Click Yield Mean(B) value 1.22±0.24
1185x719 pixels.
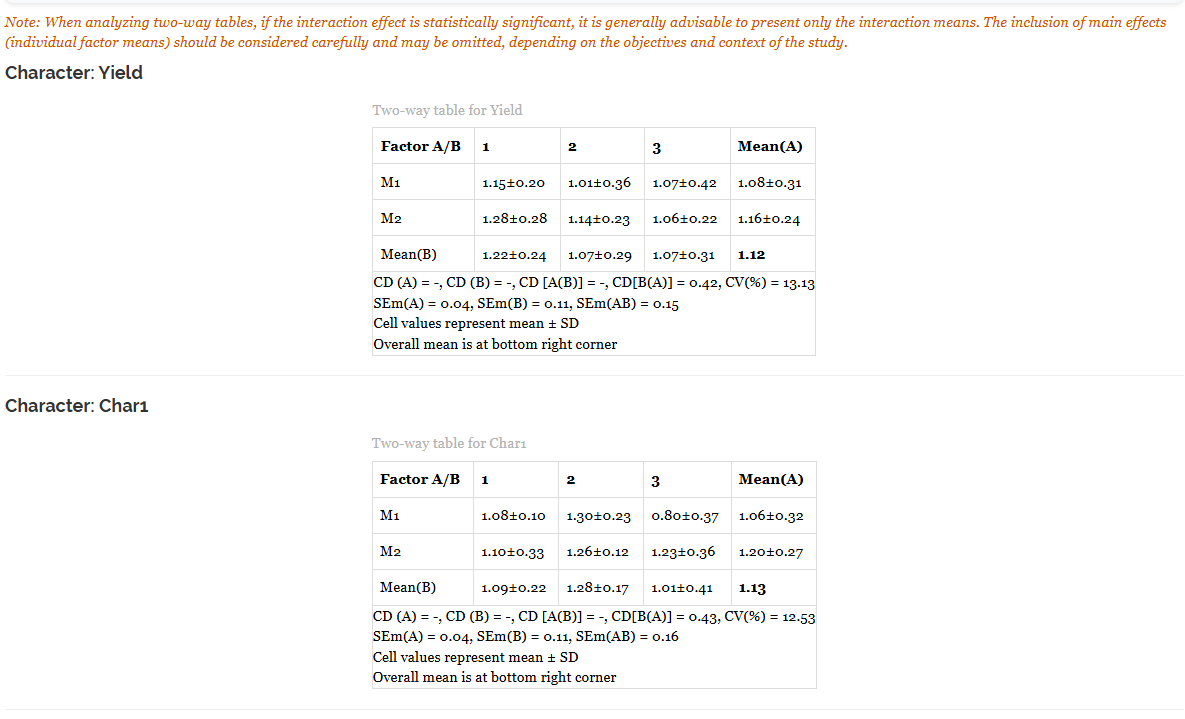click(x=514, y=255)
